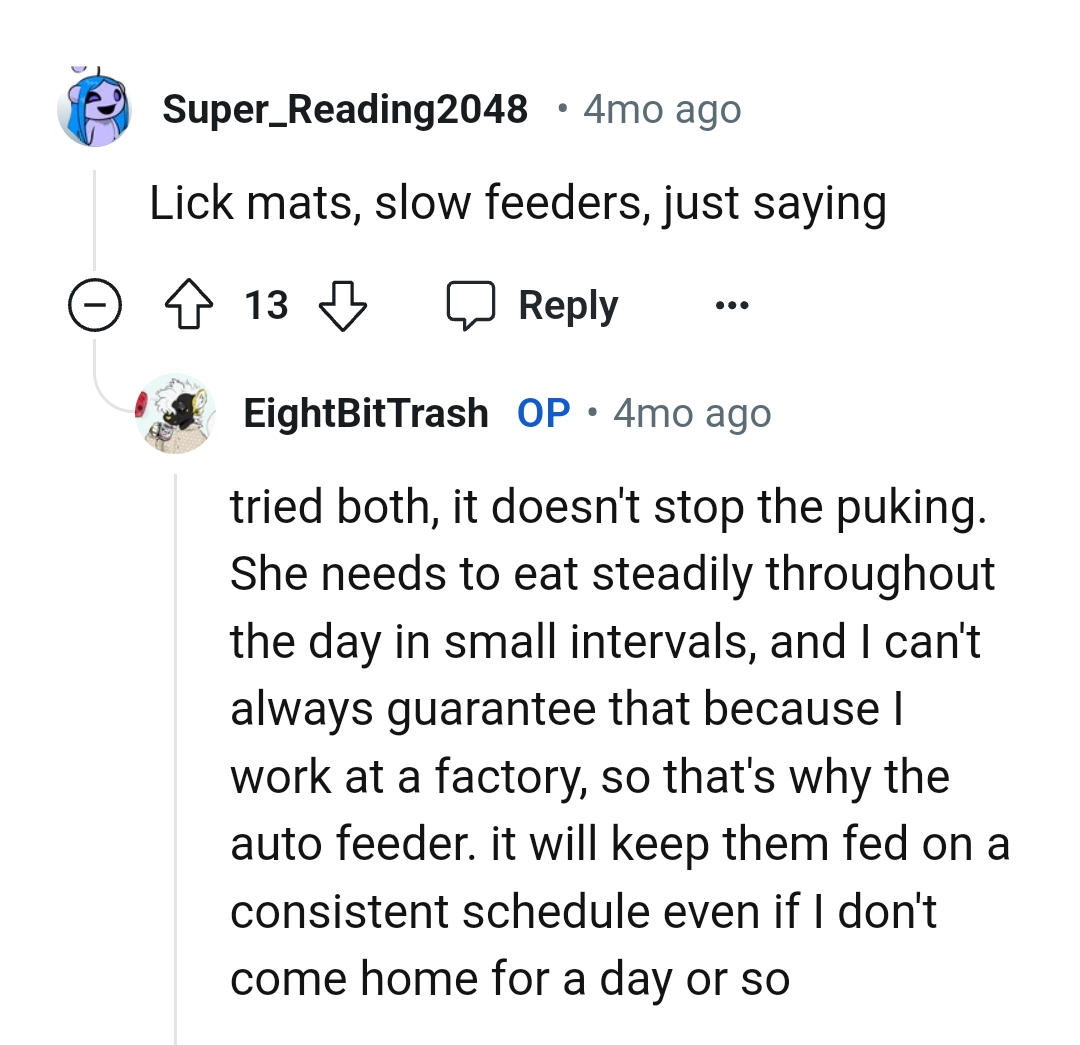Open the EightBitTrash username link
The height and width of the screenshot is (1045, 1080).
[x=366, y=413]
